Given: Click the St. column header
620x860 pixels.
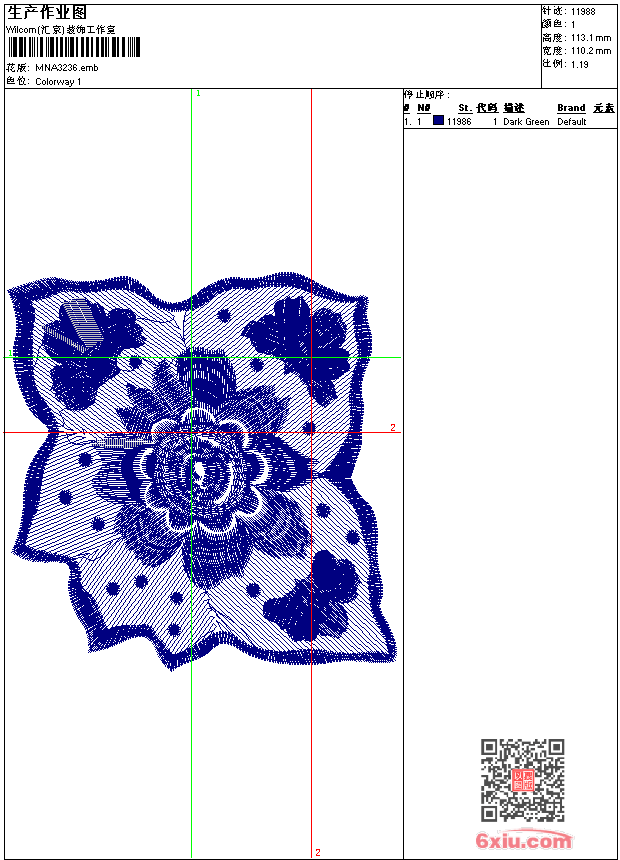Looking at the screenshot, I should [x=465, y=108].
